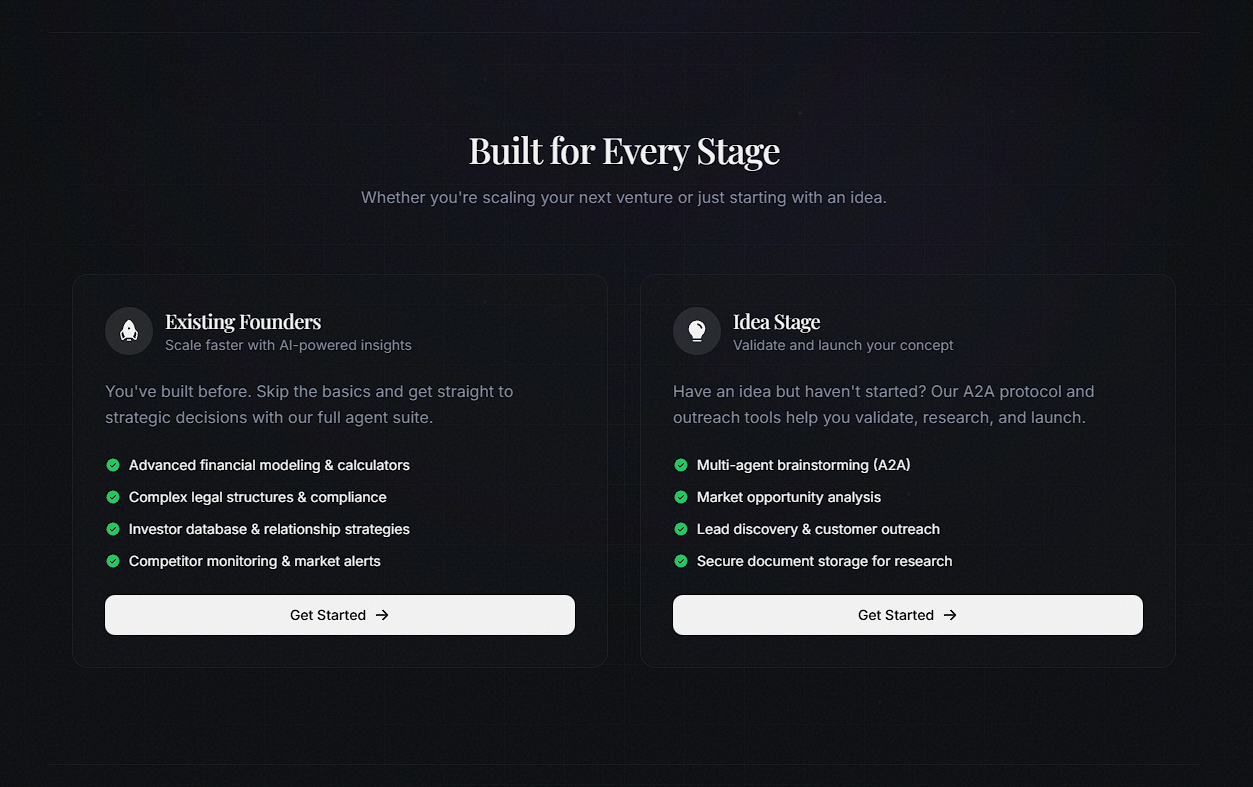The image size is (1253, 787).
Task: Click the checkmark next to Multi-agent brainstorming
Action: (681, 465)
